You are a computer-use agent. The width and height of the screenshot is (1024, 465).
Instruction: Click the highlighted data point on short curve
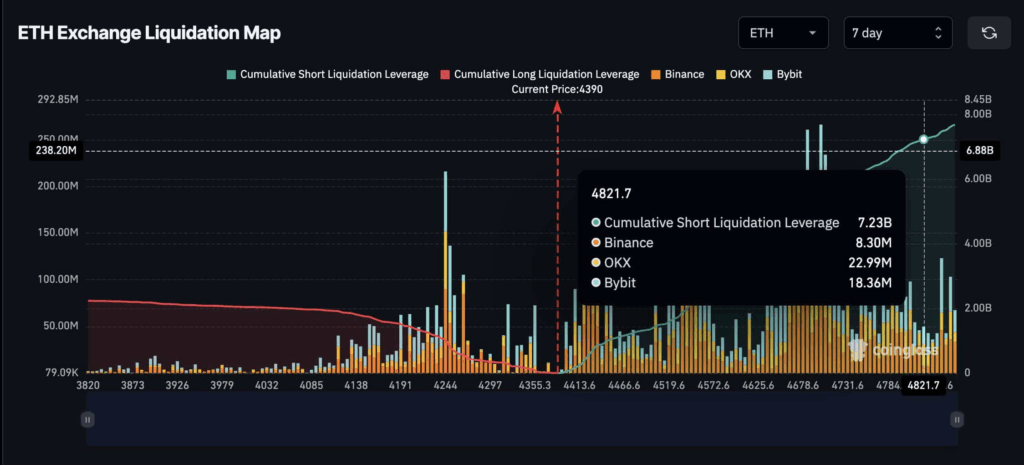pos(924,139)
